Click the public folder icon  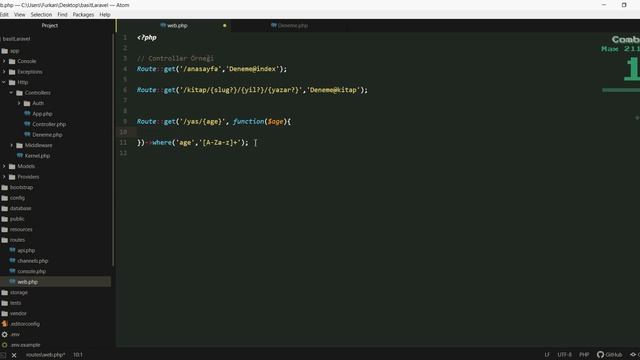[4, 219]
